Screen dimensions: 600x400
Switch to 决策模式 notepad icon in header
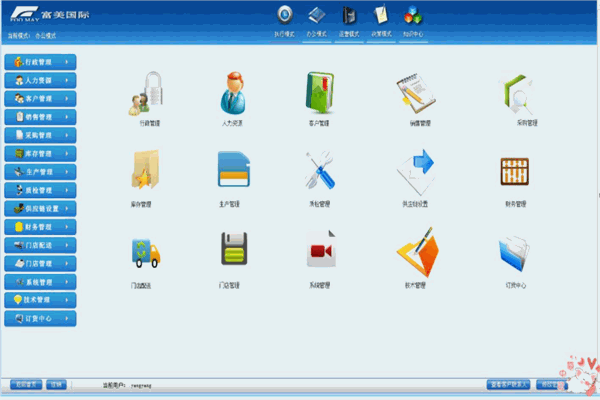(x=381, y=15)
